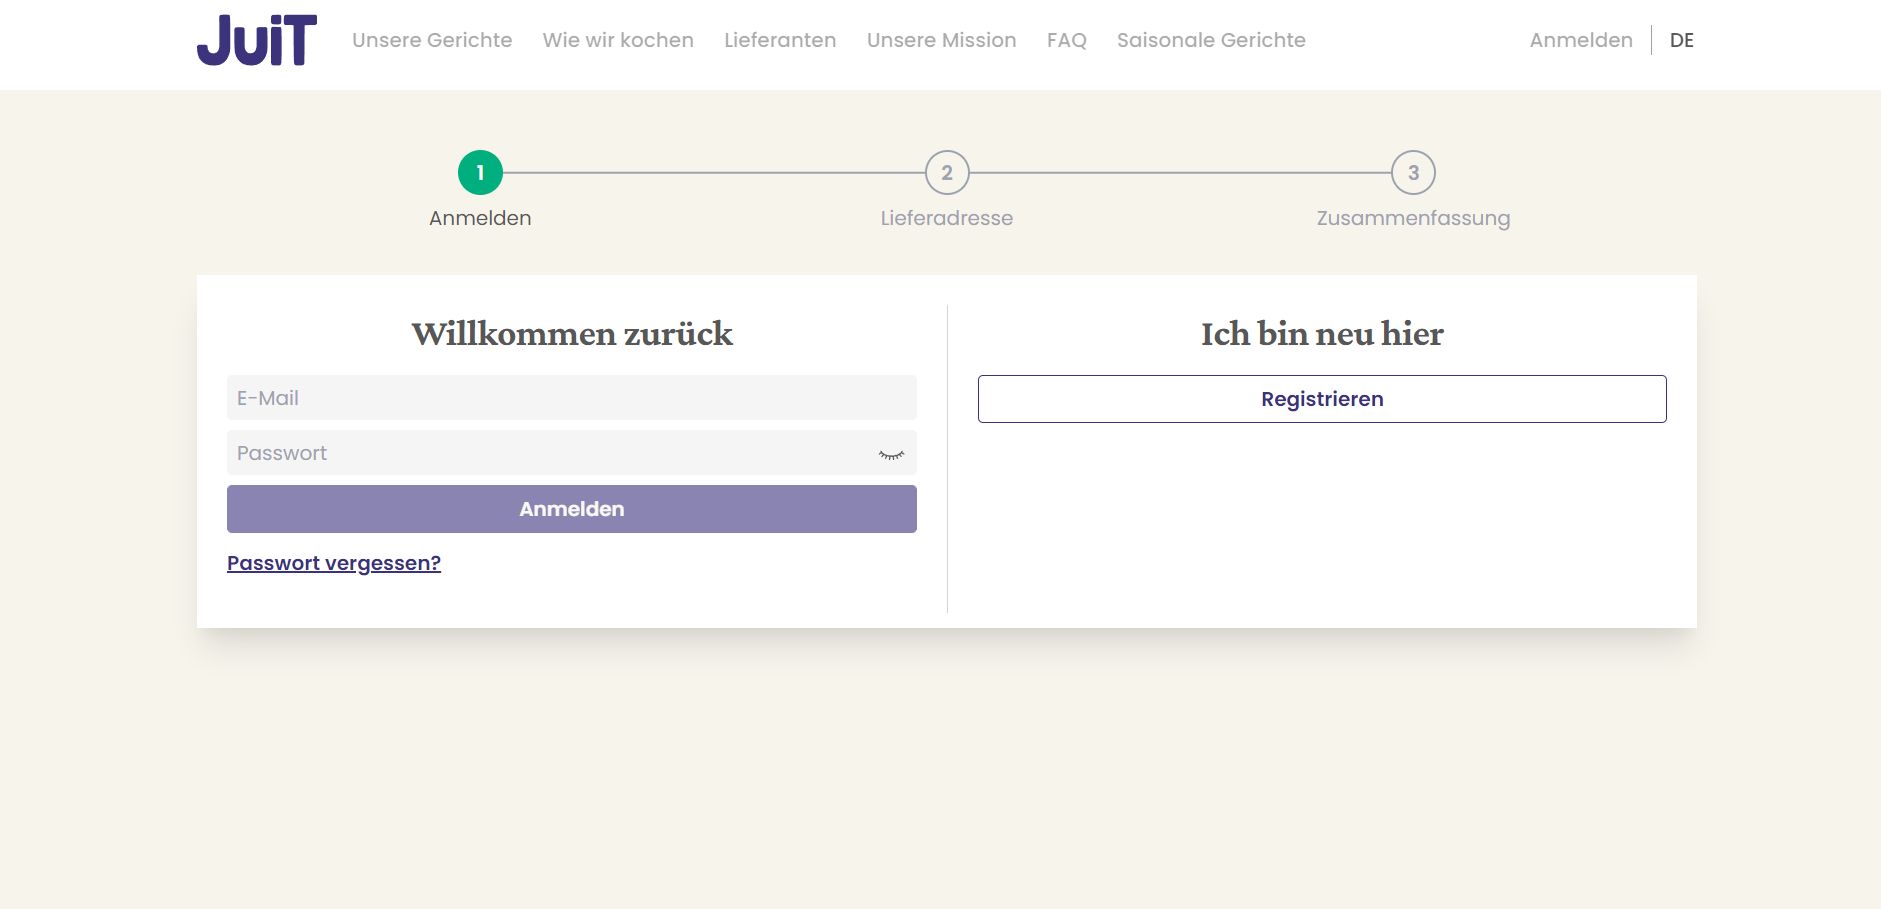Open the Wie wir kochen page
Image resolution: width=1881 pixels, height=909 pixels.
(618, 40)
